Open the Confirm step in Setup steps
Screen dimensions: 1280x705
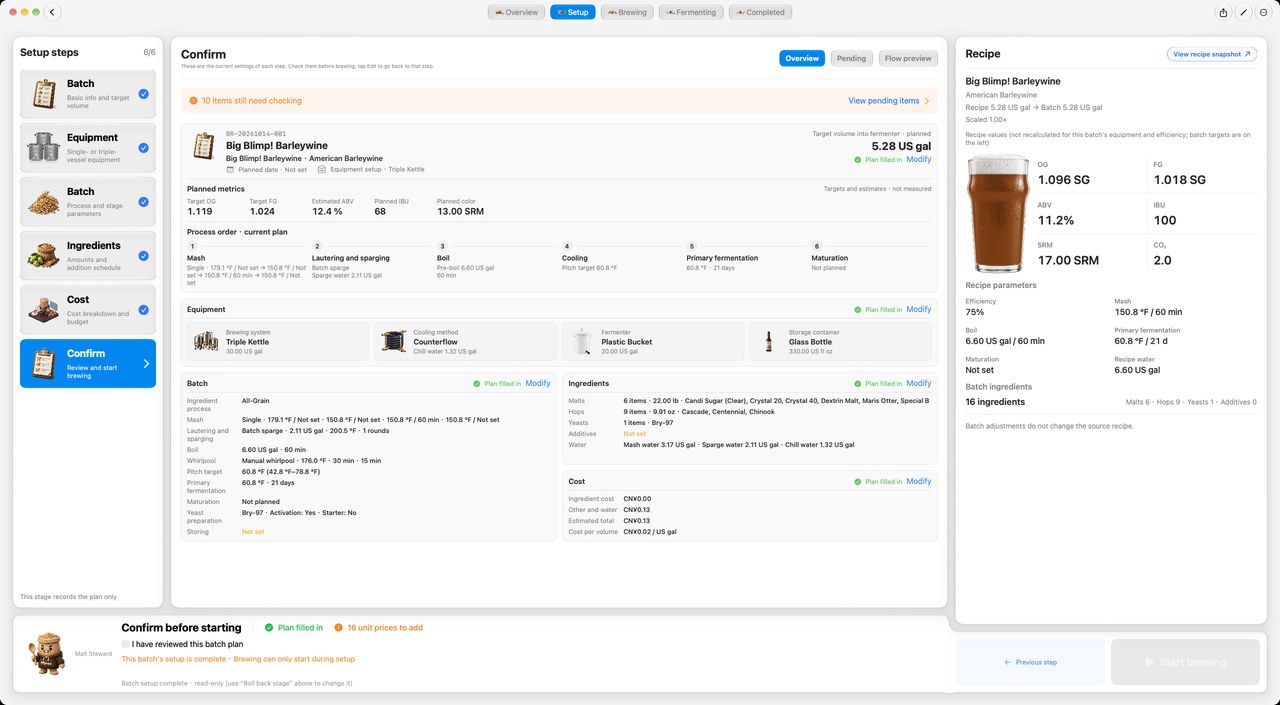(x=88, y=364)
